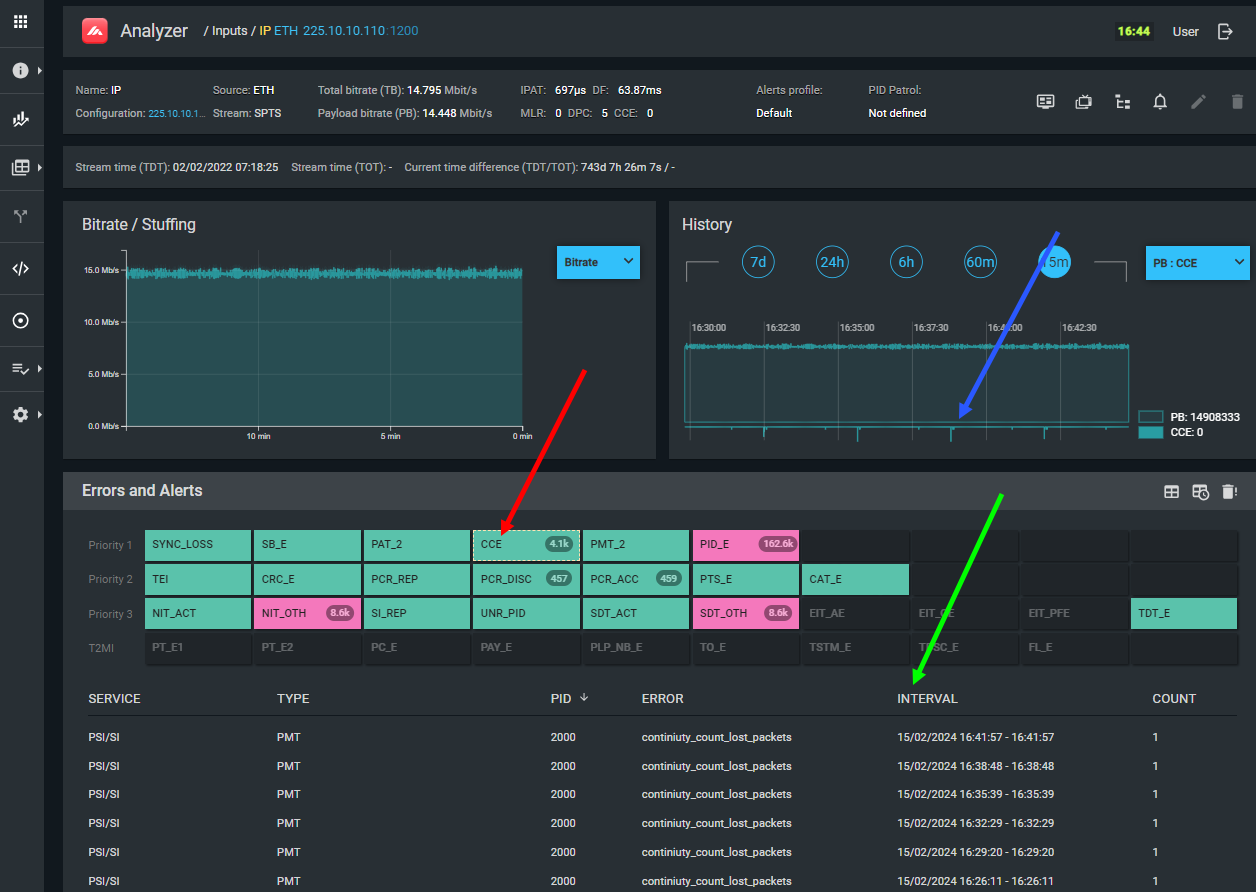This screenshot has width=1256, height=892.
Task: Select the PID_E error tile
Action: coord(745,545)
